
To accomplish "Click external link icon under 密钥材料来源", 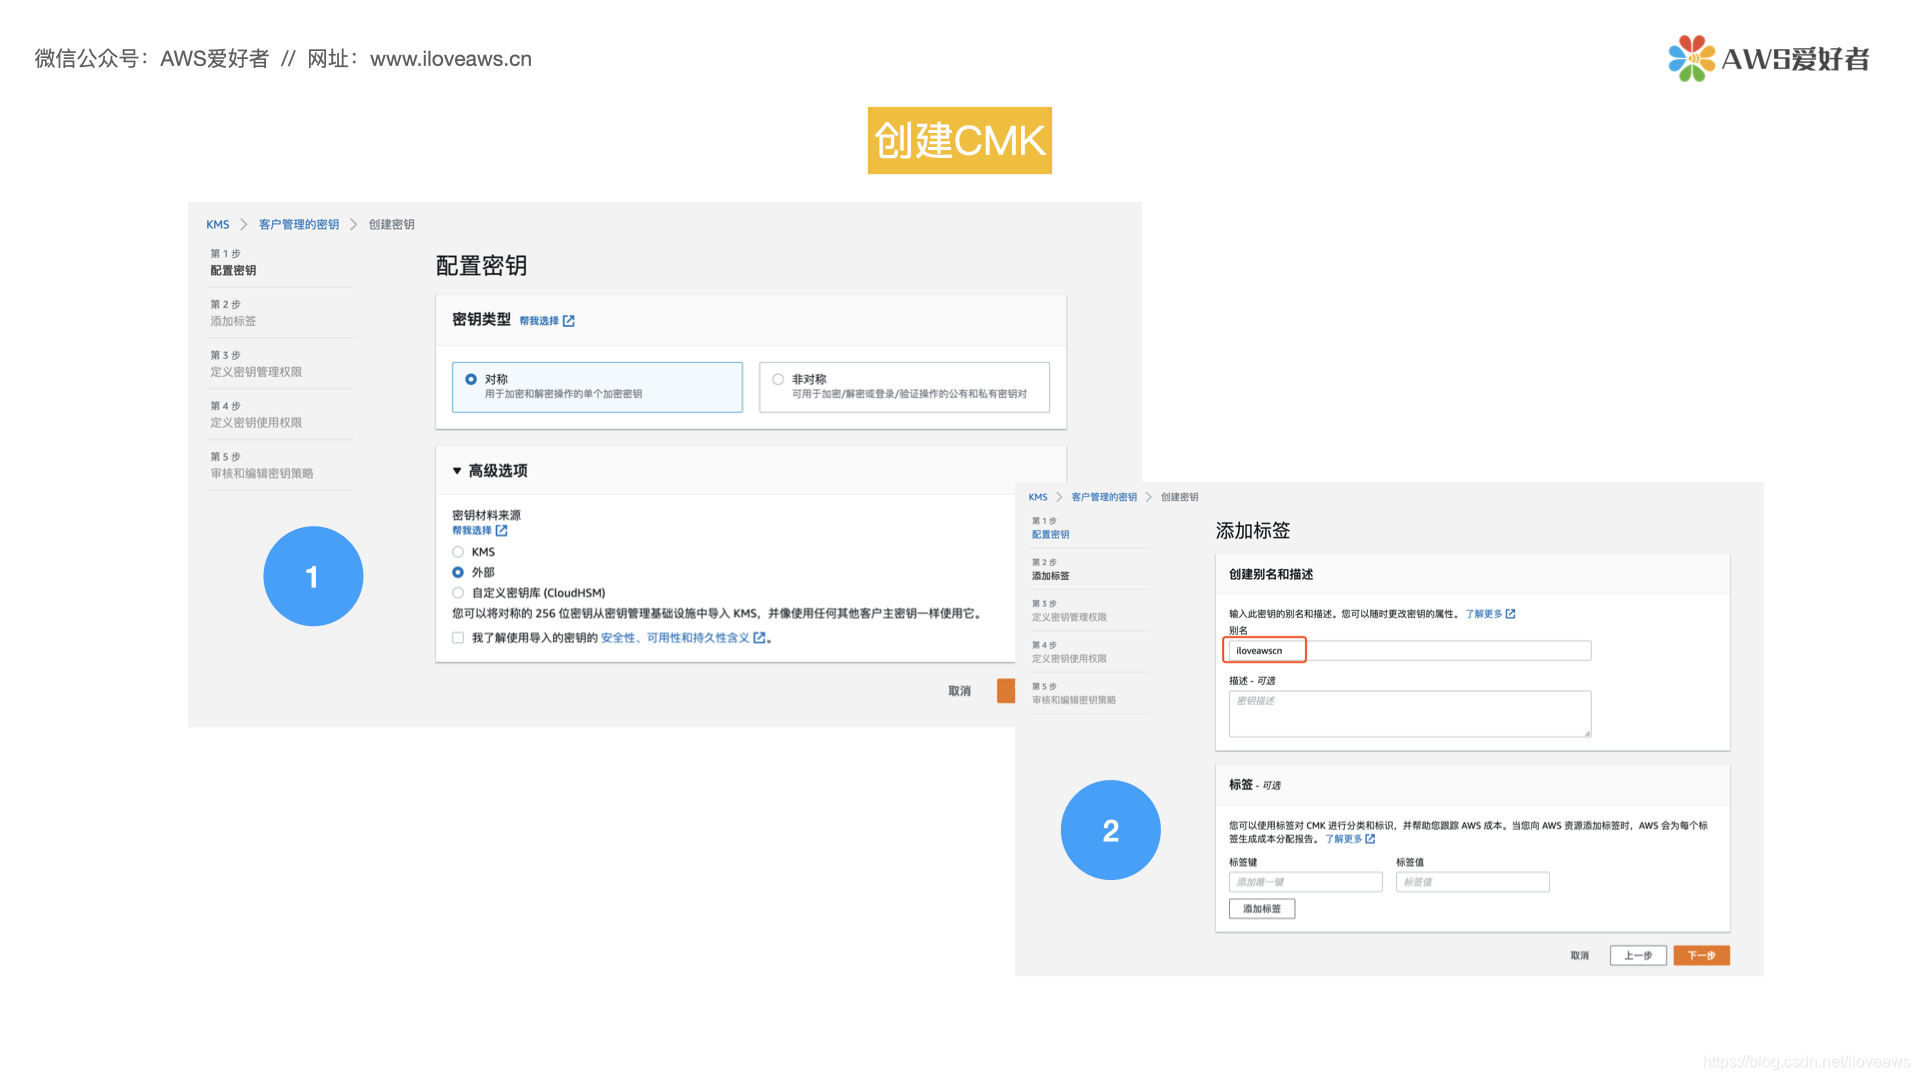I will tap(502, 531).
